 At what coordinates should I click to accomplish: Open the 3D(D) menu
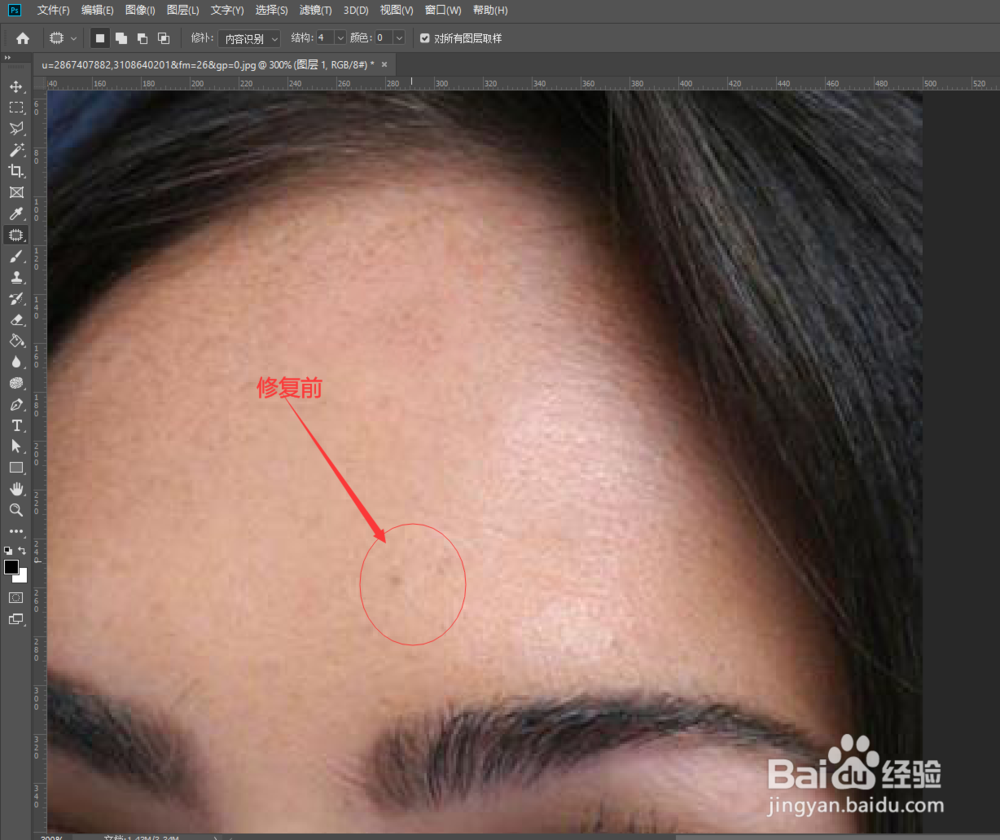[356, 10]
